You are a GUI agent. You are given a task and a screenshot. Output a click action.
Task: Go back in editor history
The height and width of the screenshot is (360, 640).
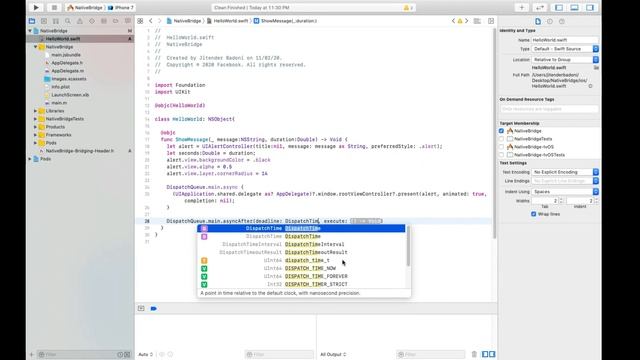click(151, 21)
